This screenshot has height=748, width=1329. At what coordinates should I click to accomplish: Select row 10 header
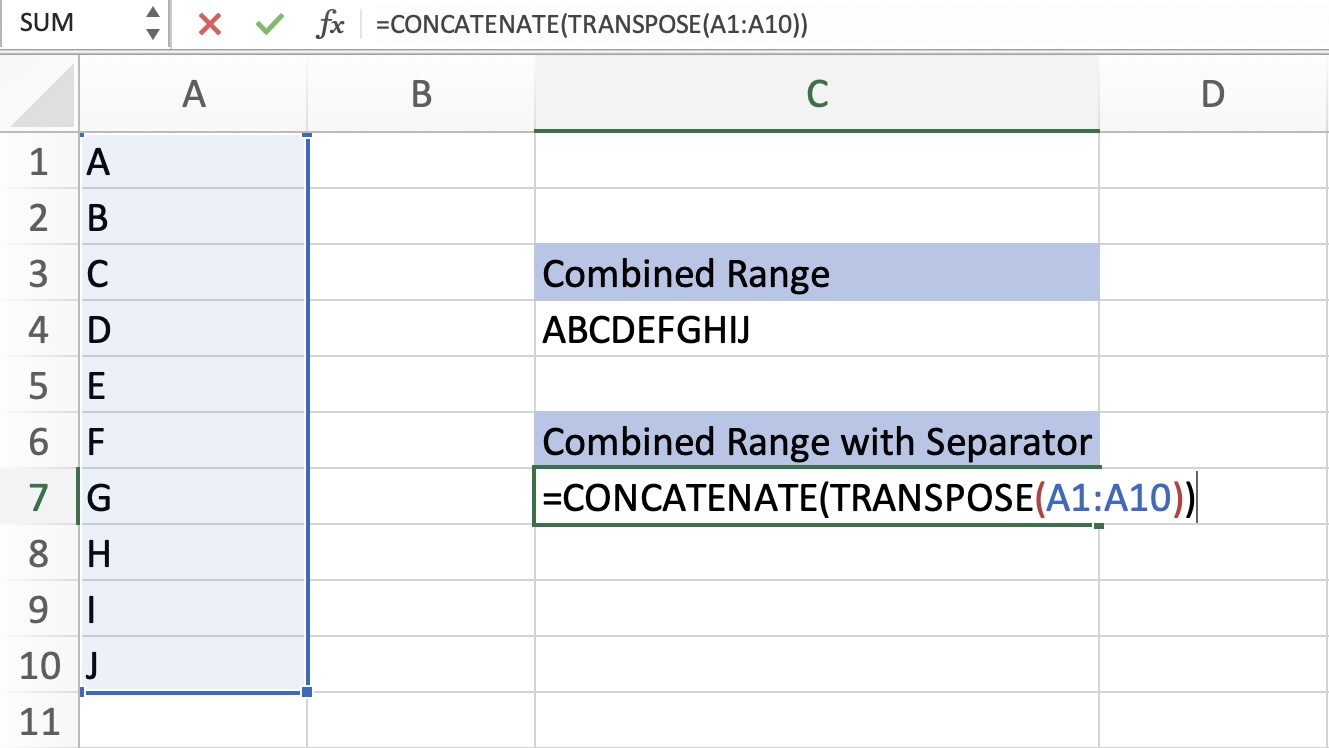coord(38,665)
